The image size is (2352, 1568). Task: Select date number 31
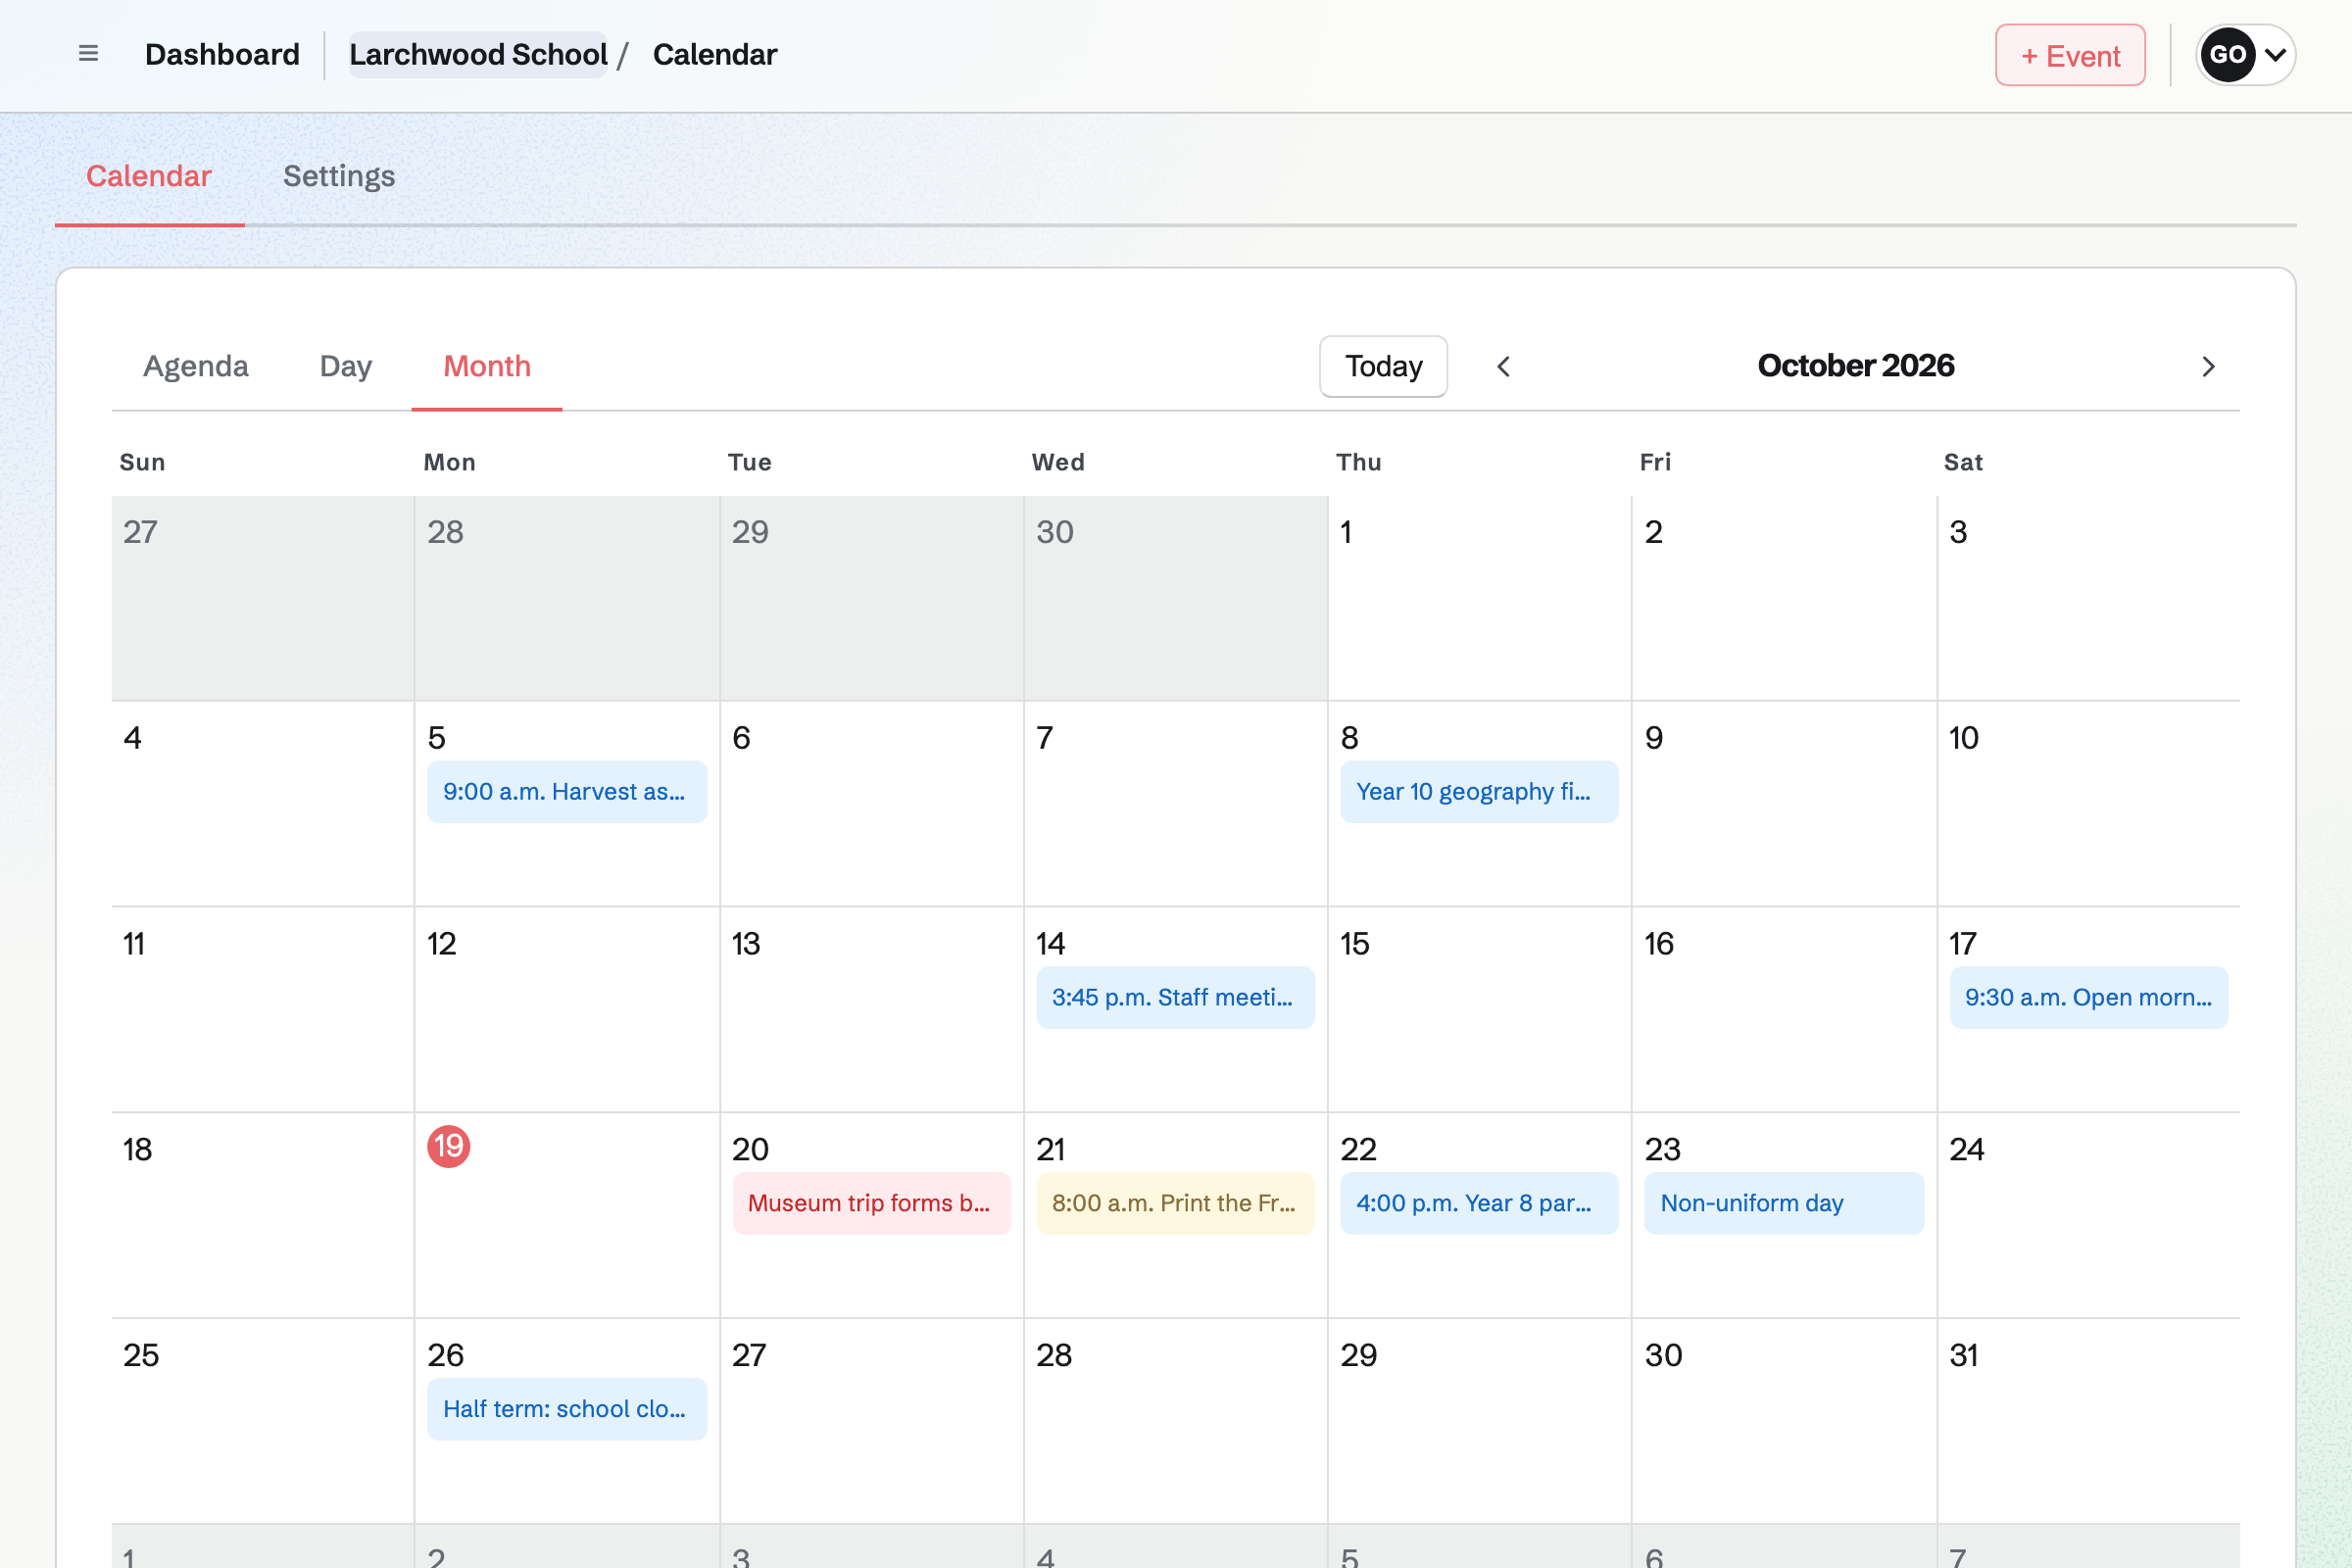click(x=1963, y=1356)
